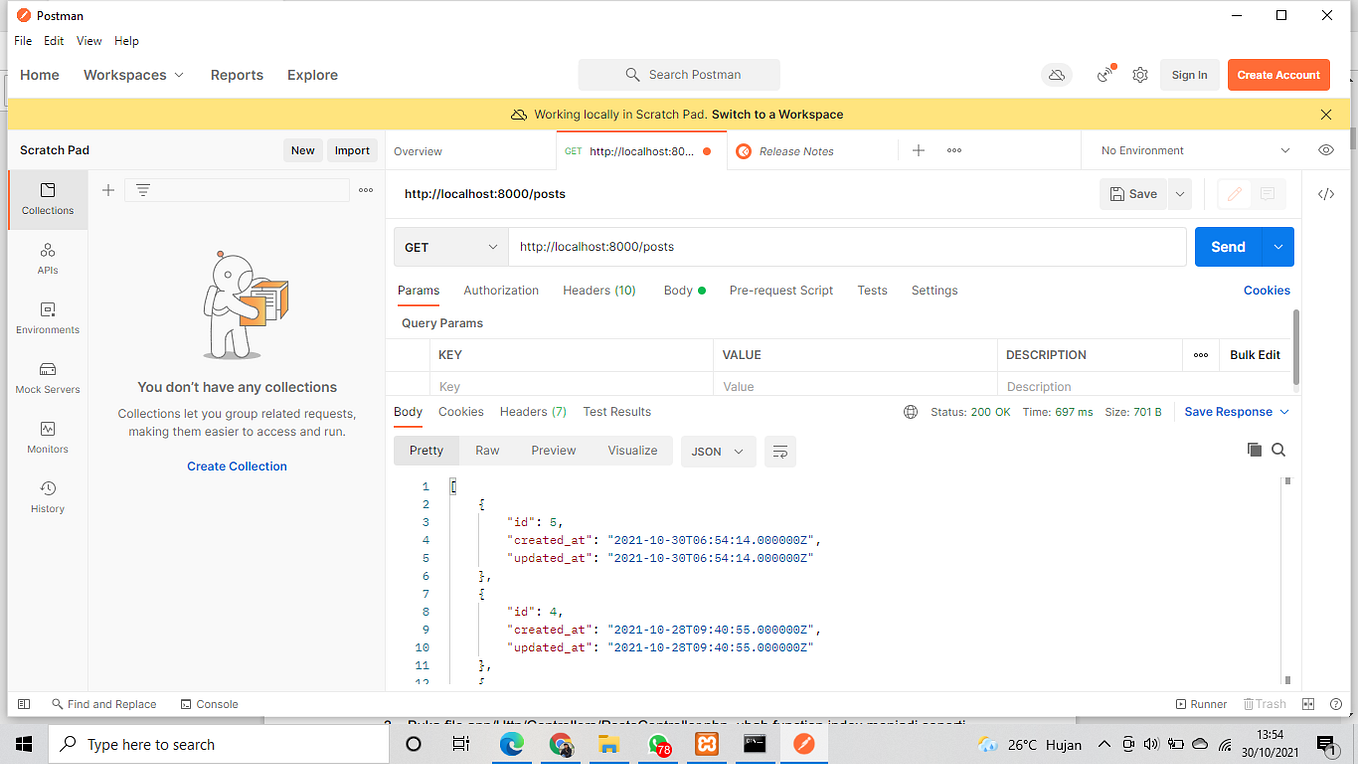Send the request to localhost posts endpoint

[x=1228, y=246]
